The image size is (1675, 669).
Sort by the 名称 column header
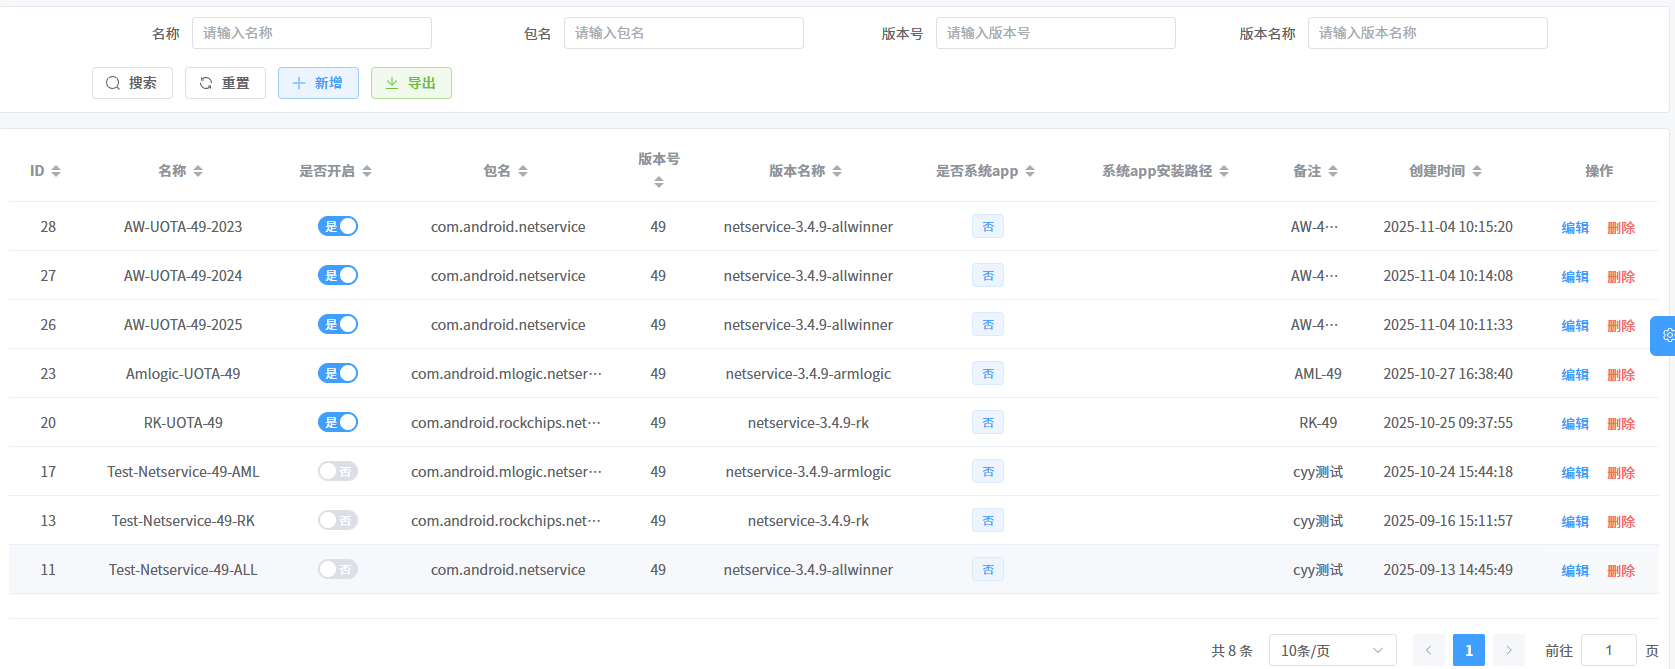coord(180,171)
